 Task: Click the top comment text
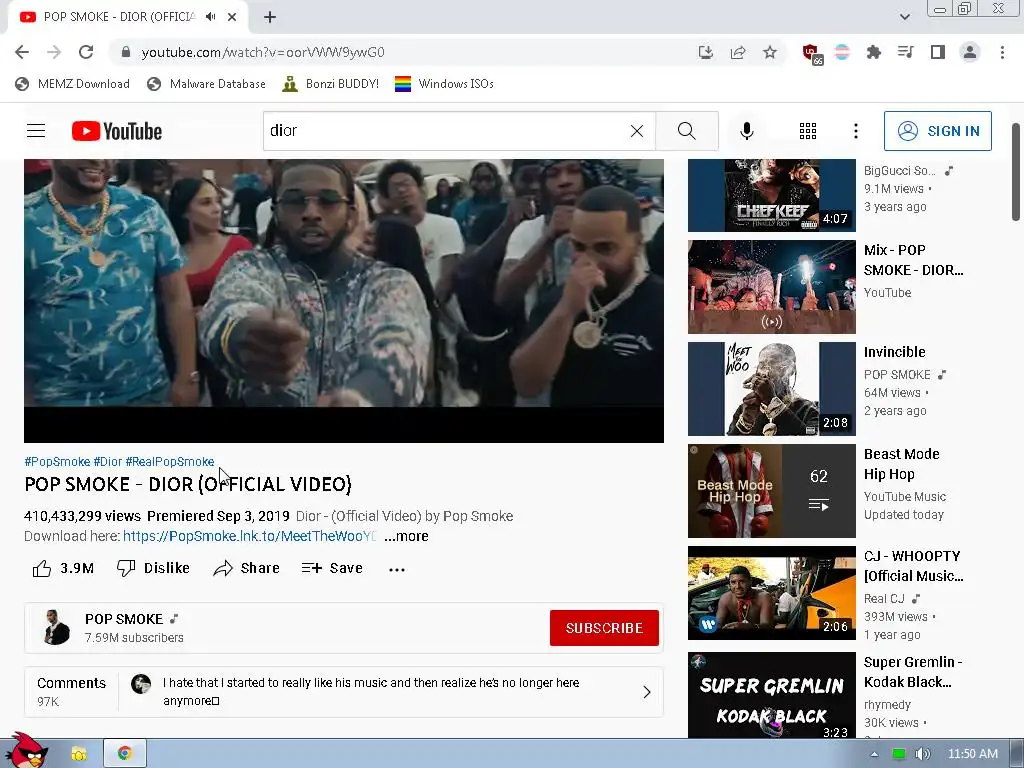coord(371,692)
